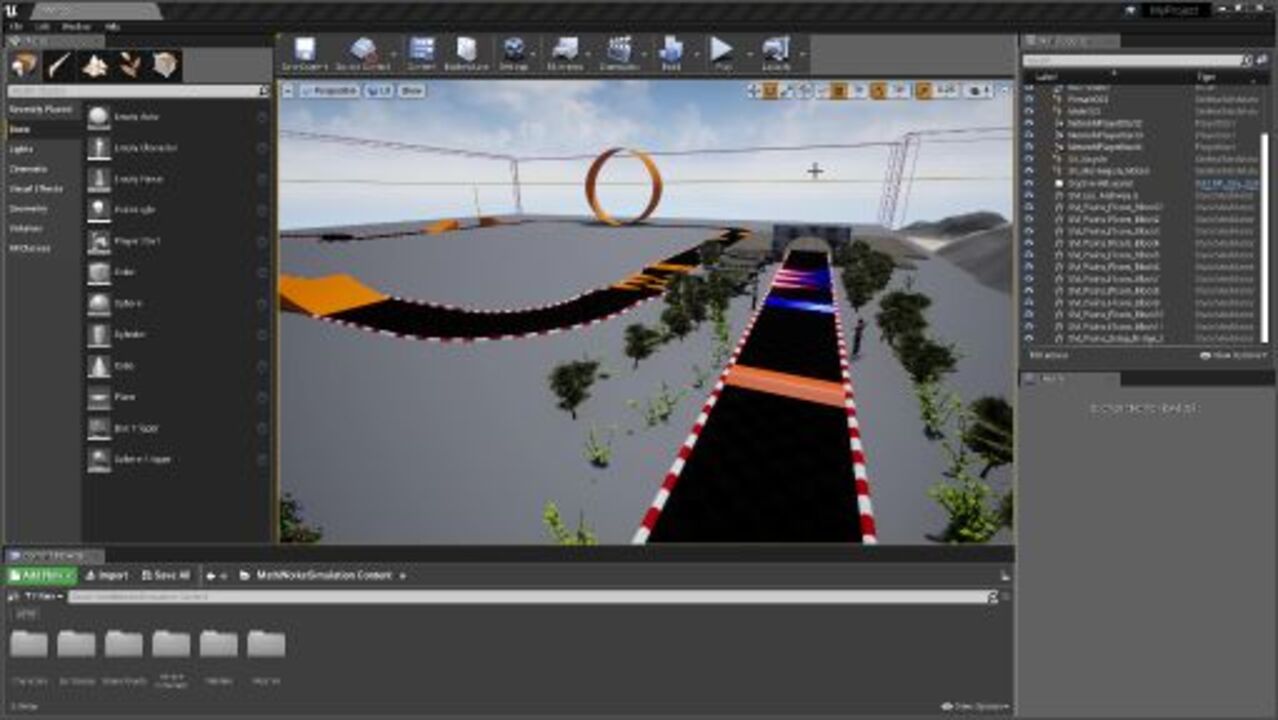
Task: Open the Blueprints toolbar icon
Action: (566, 53)
